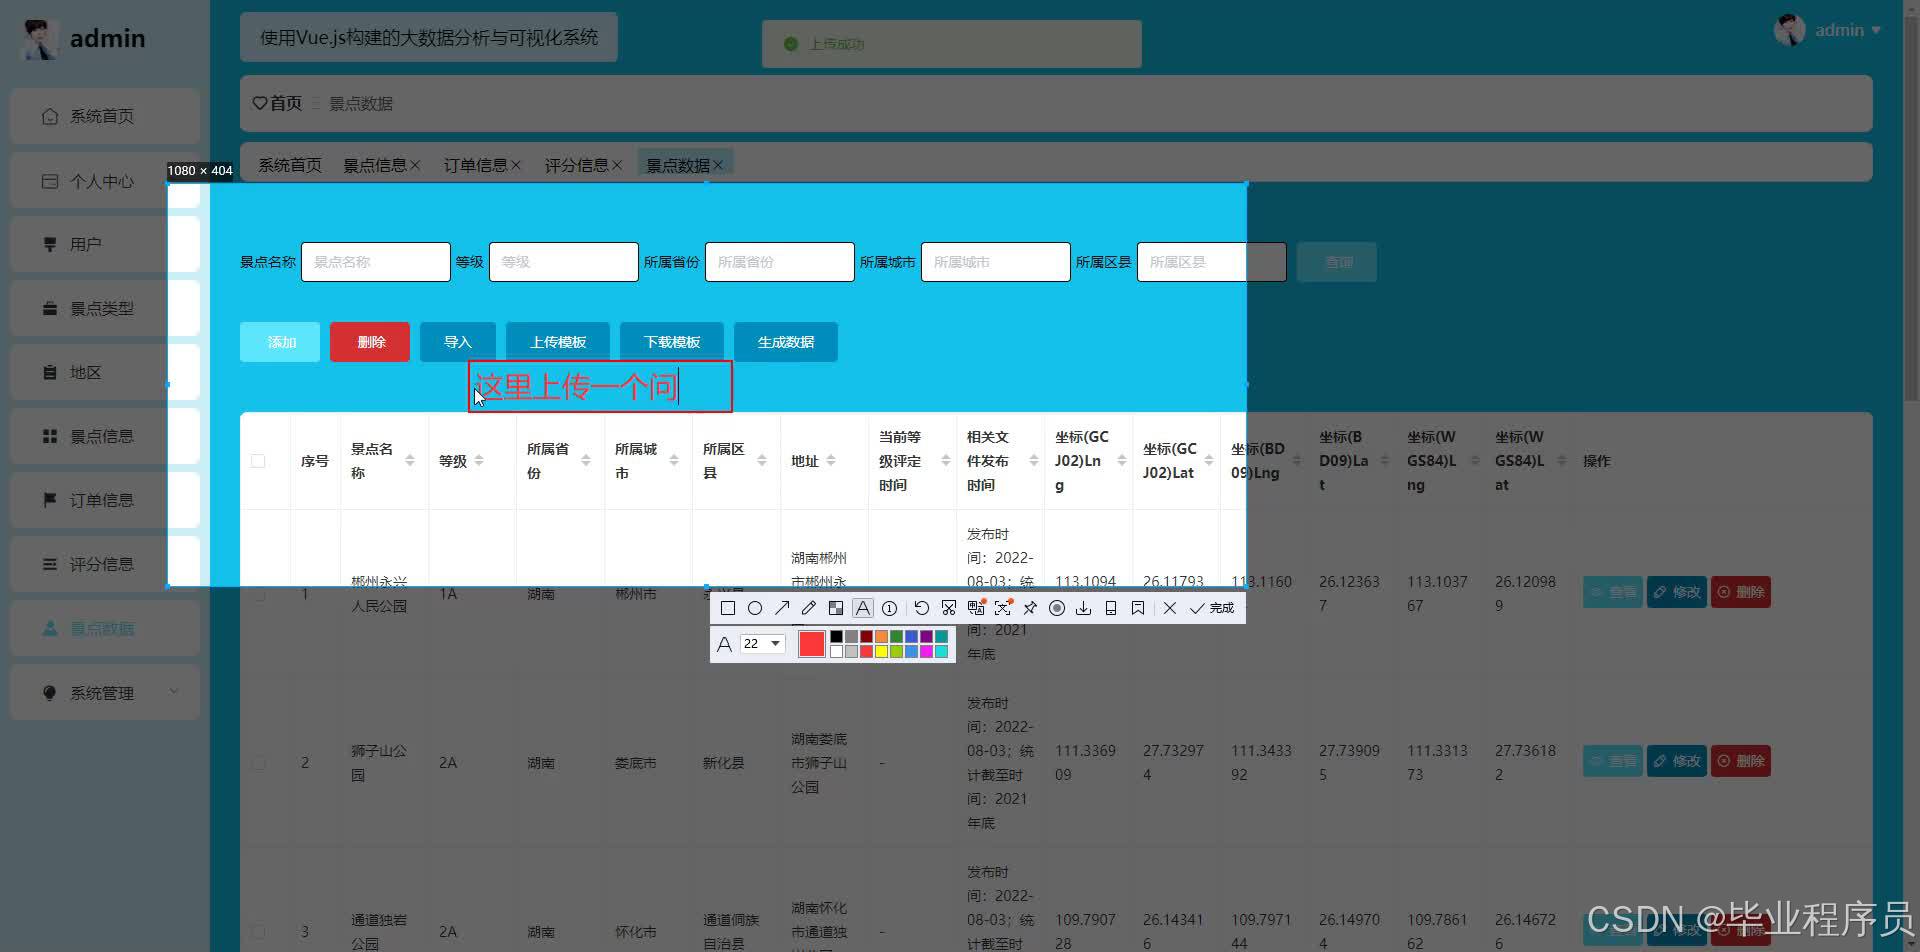Click the bookmark icon in screenshot toolbar

tap(1138, 608)
